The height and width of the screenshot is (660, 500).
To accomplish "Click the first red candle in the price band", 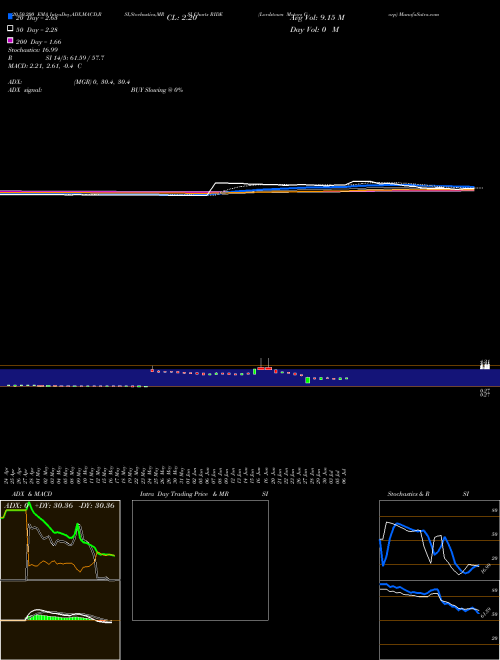I will (152, 370).
